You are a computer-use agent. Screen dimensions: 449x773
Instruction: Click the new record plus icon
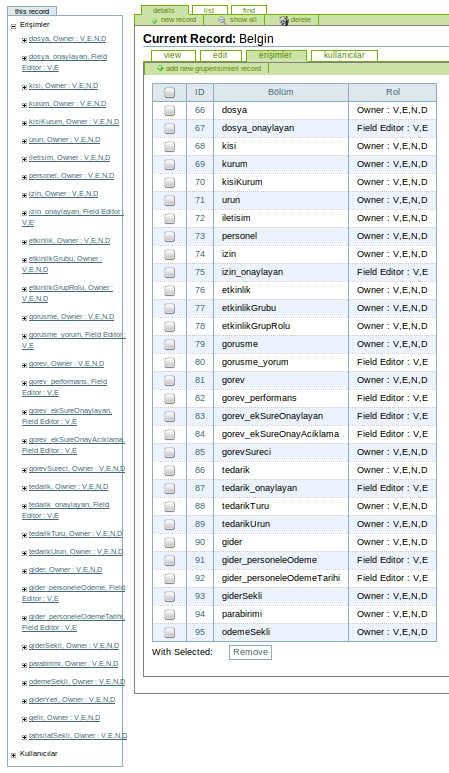point(154,21)
